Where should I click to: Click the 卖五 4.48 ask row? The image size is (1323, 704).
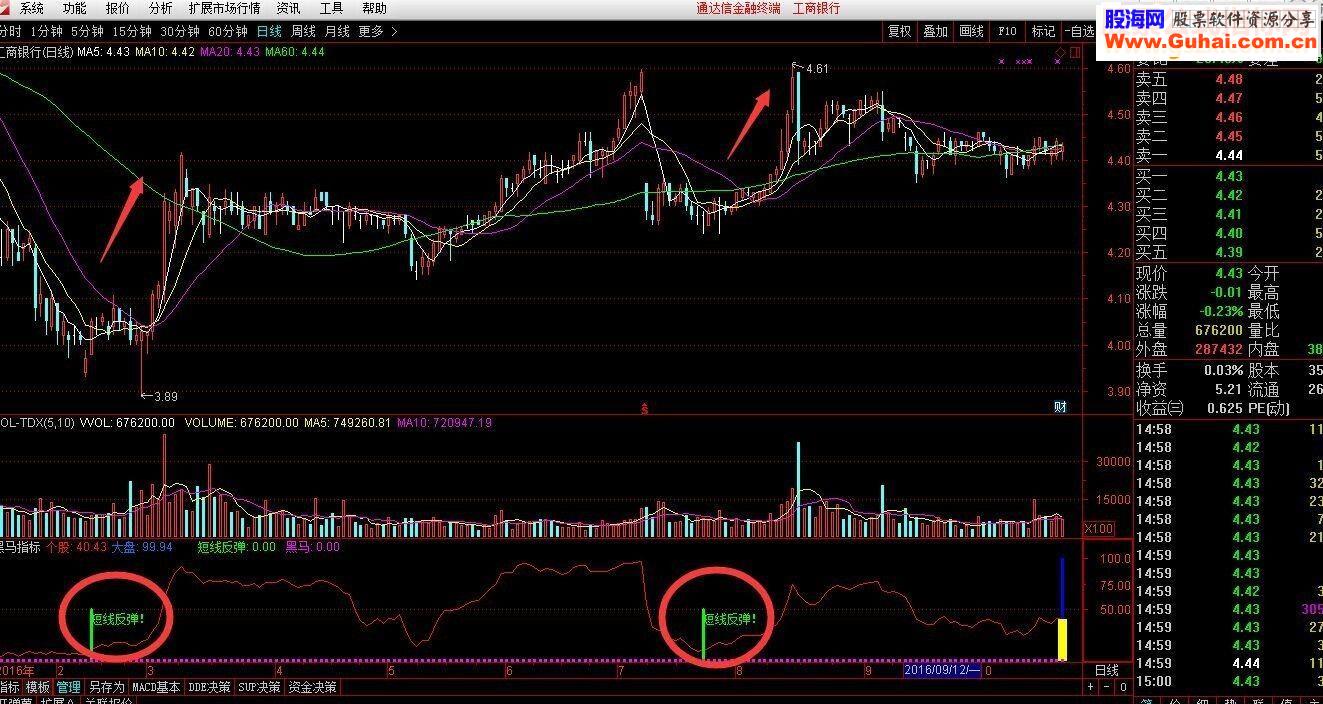(x=1228, y=79)
